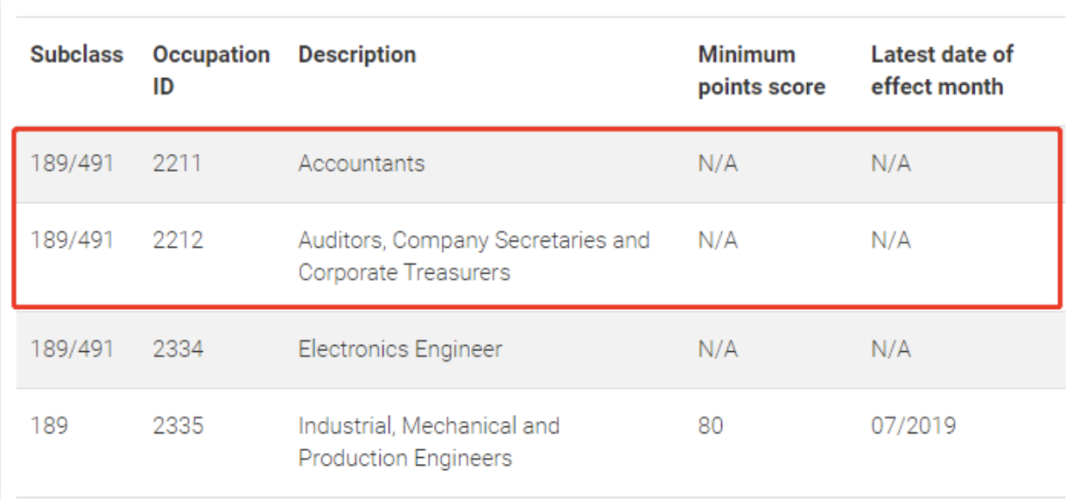
Task: Click the Latest date of effect month header
Action: tap(942, 71)
